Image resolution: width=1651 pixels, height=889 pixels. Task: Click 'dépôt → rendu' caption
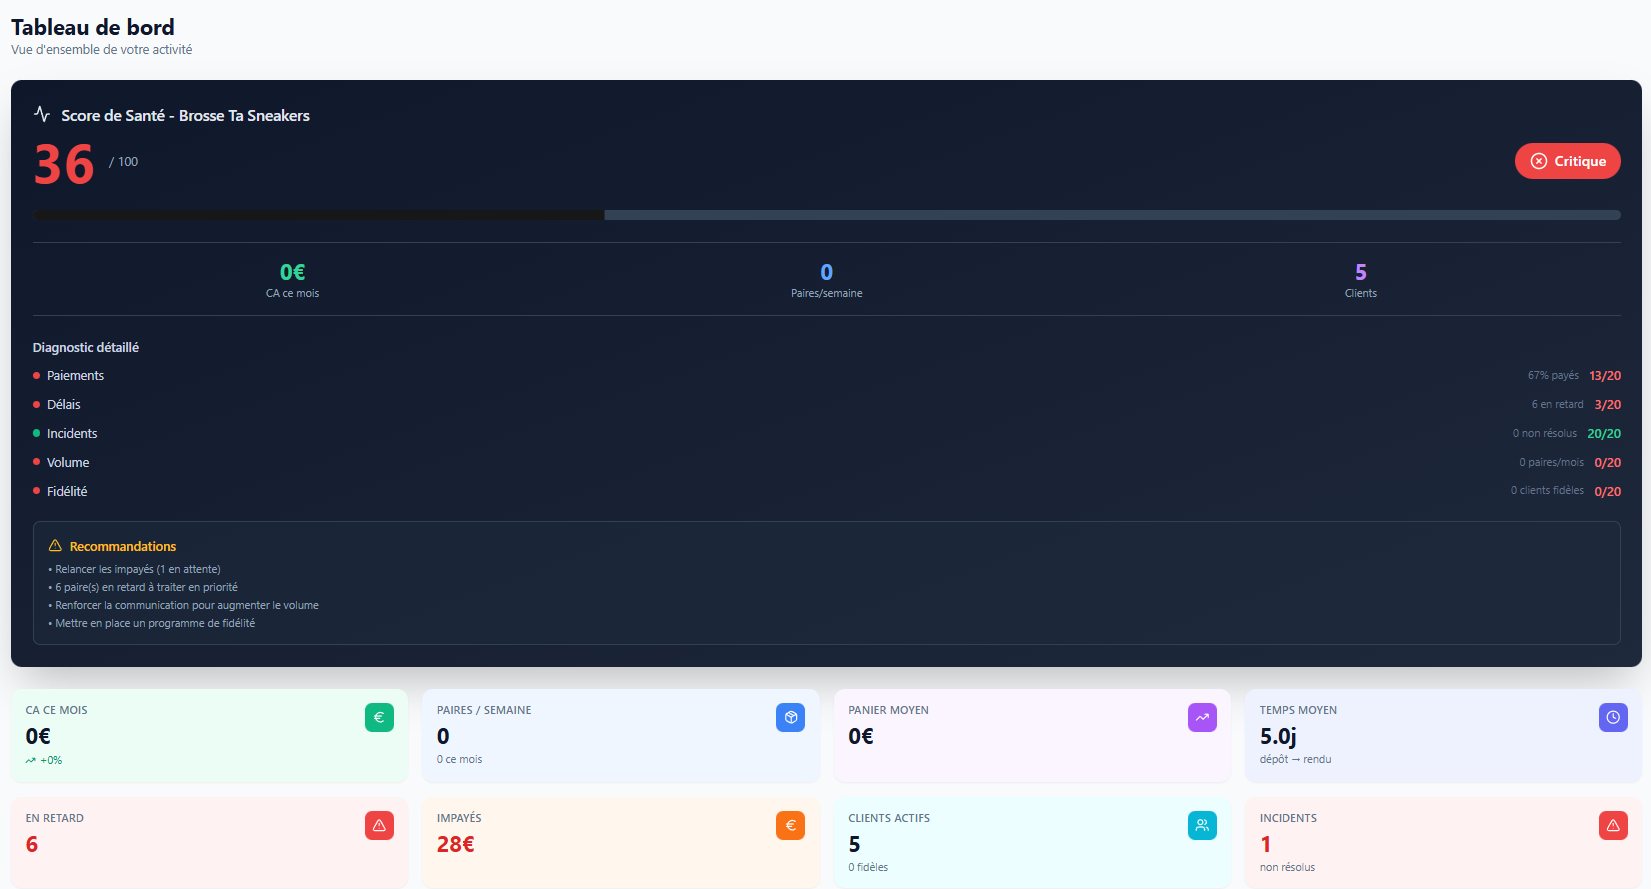1295,760
